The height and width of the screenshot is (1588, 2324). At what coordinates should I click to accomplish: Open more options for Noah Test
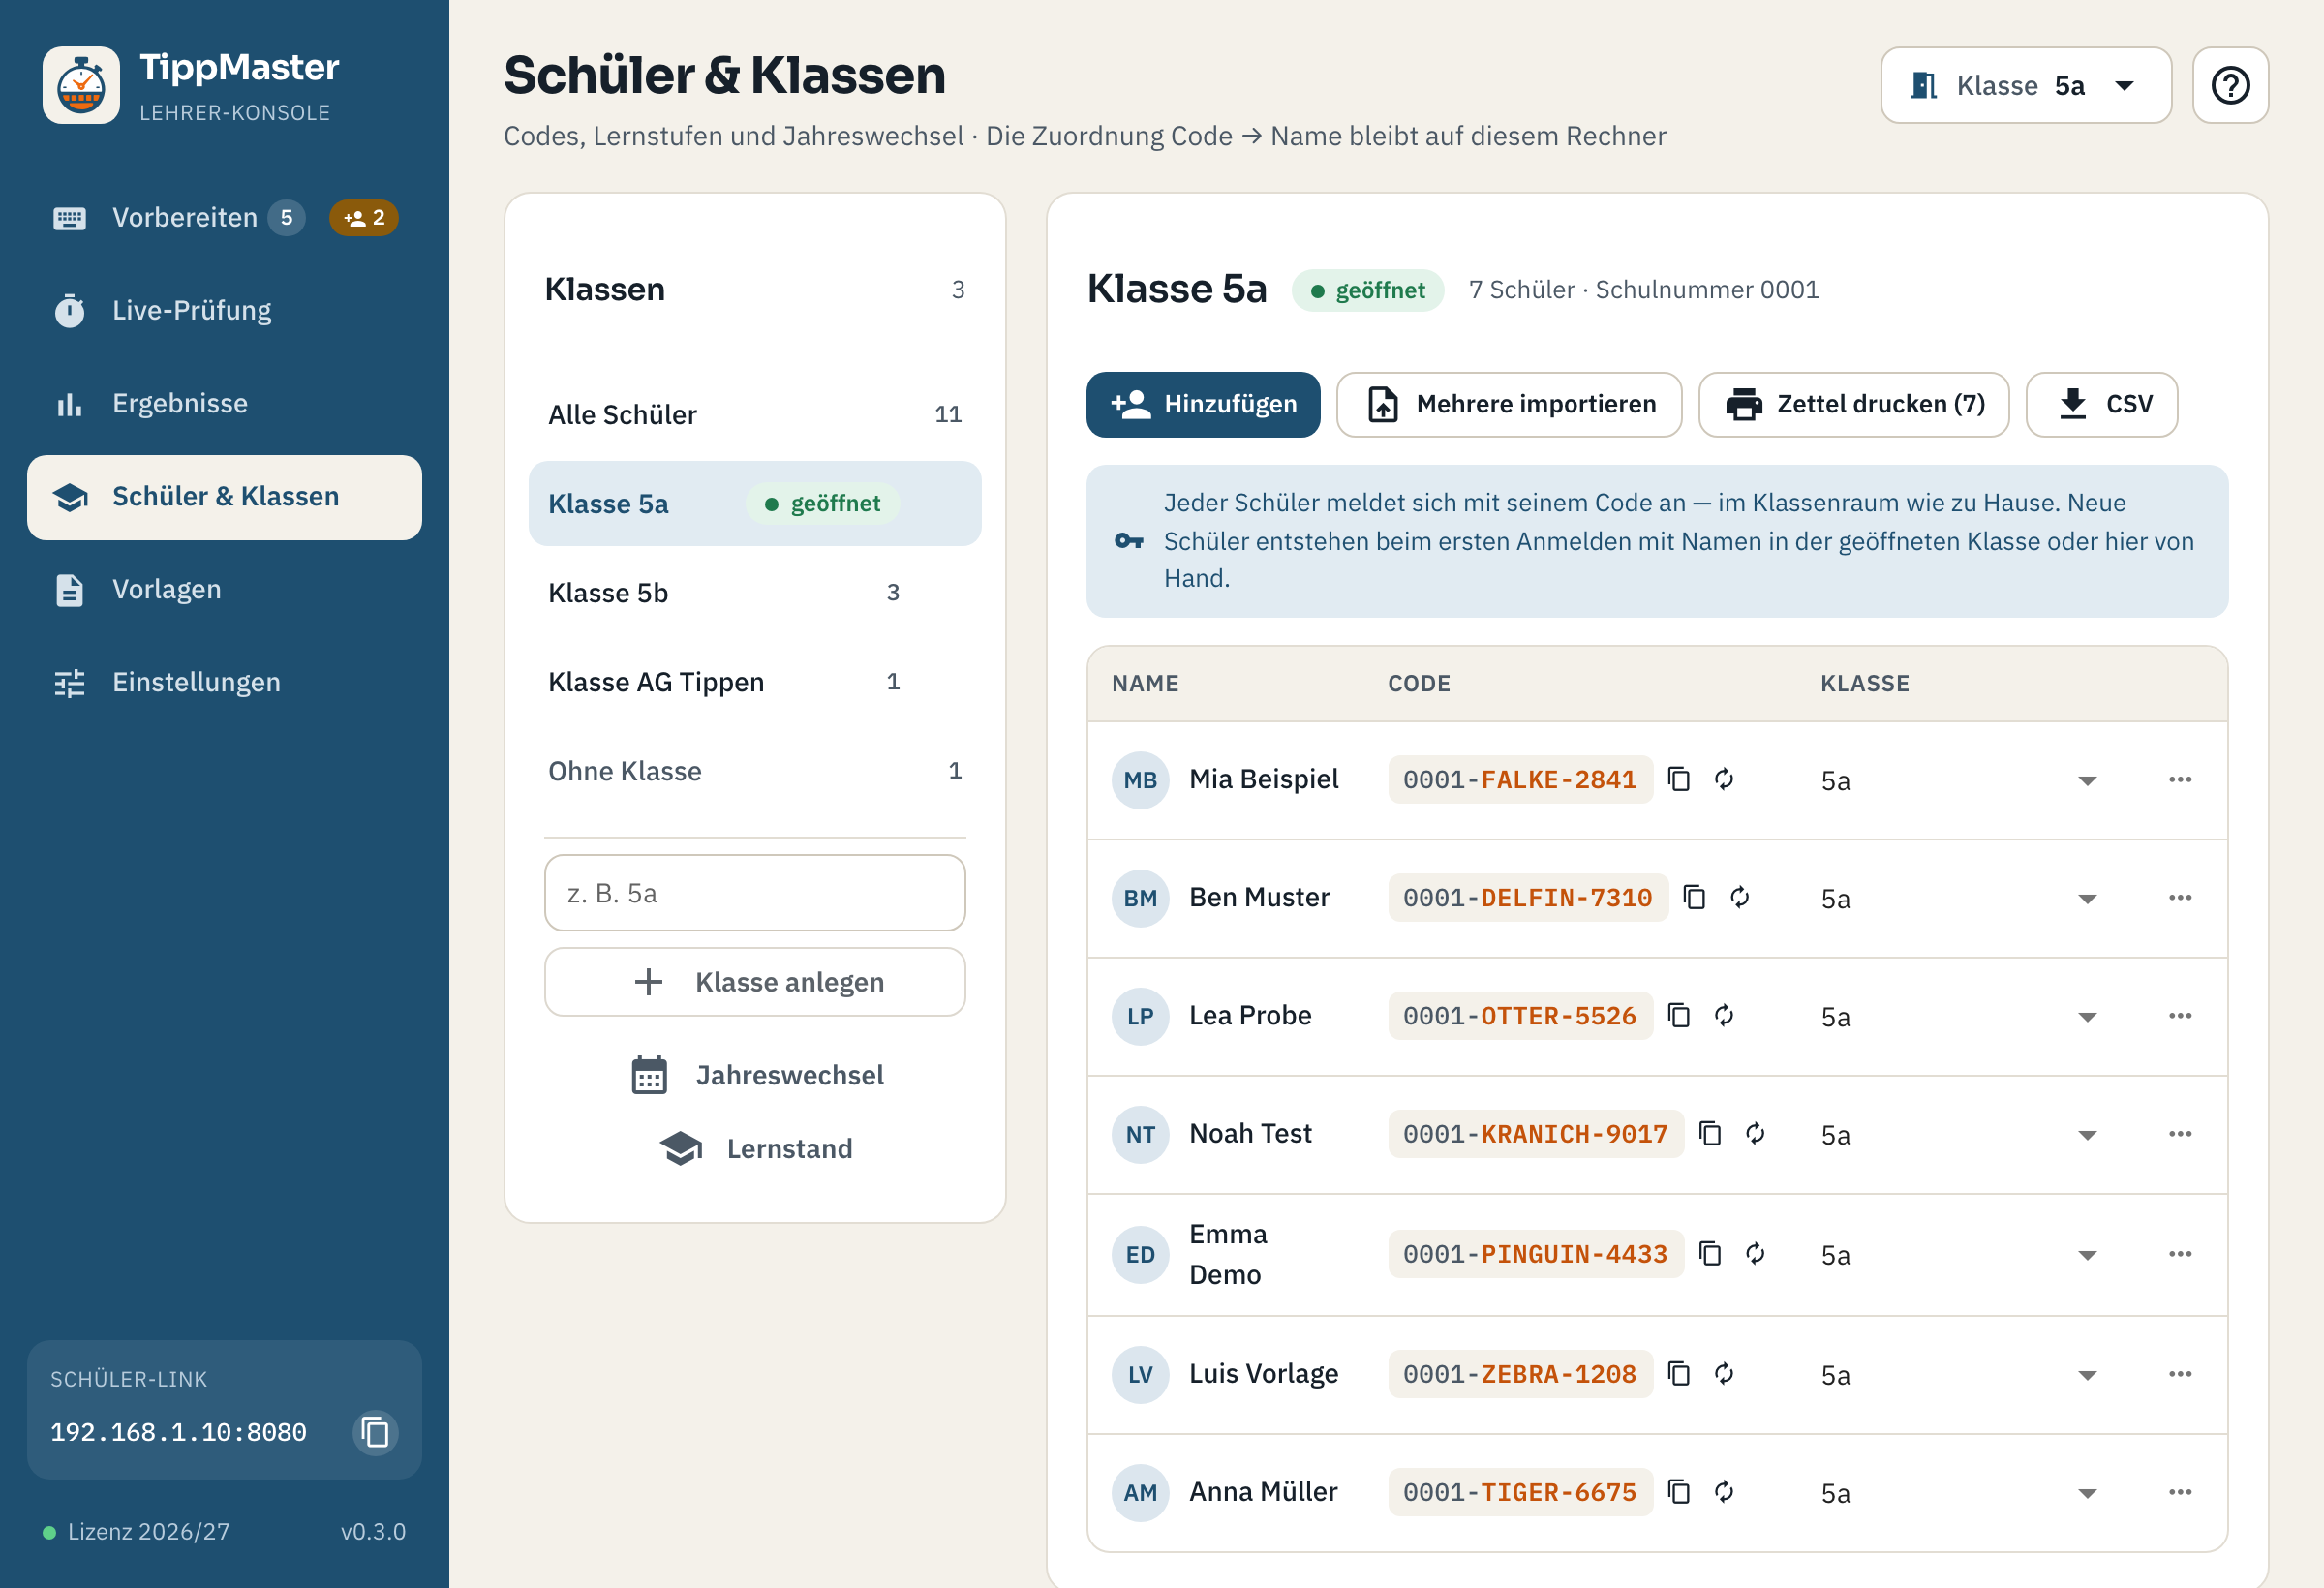tap(2180, 1133)
